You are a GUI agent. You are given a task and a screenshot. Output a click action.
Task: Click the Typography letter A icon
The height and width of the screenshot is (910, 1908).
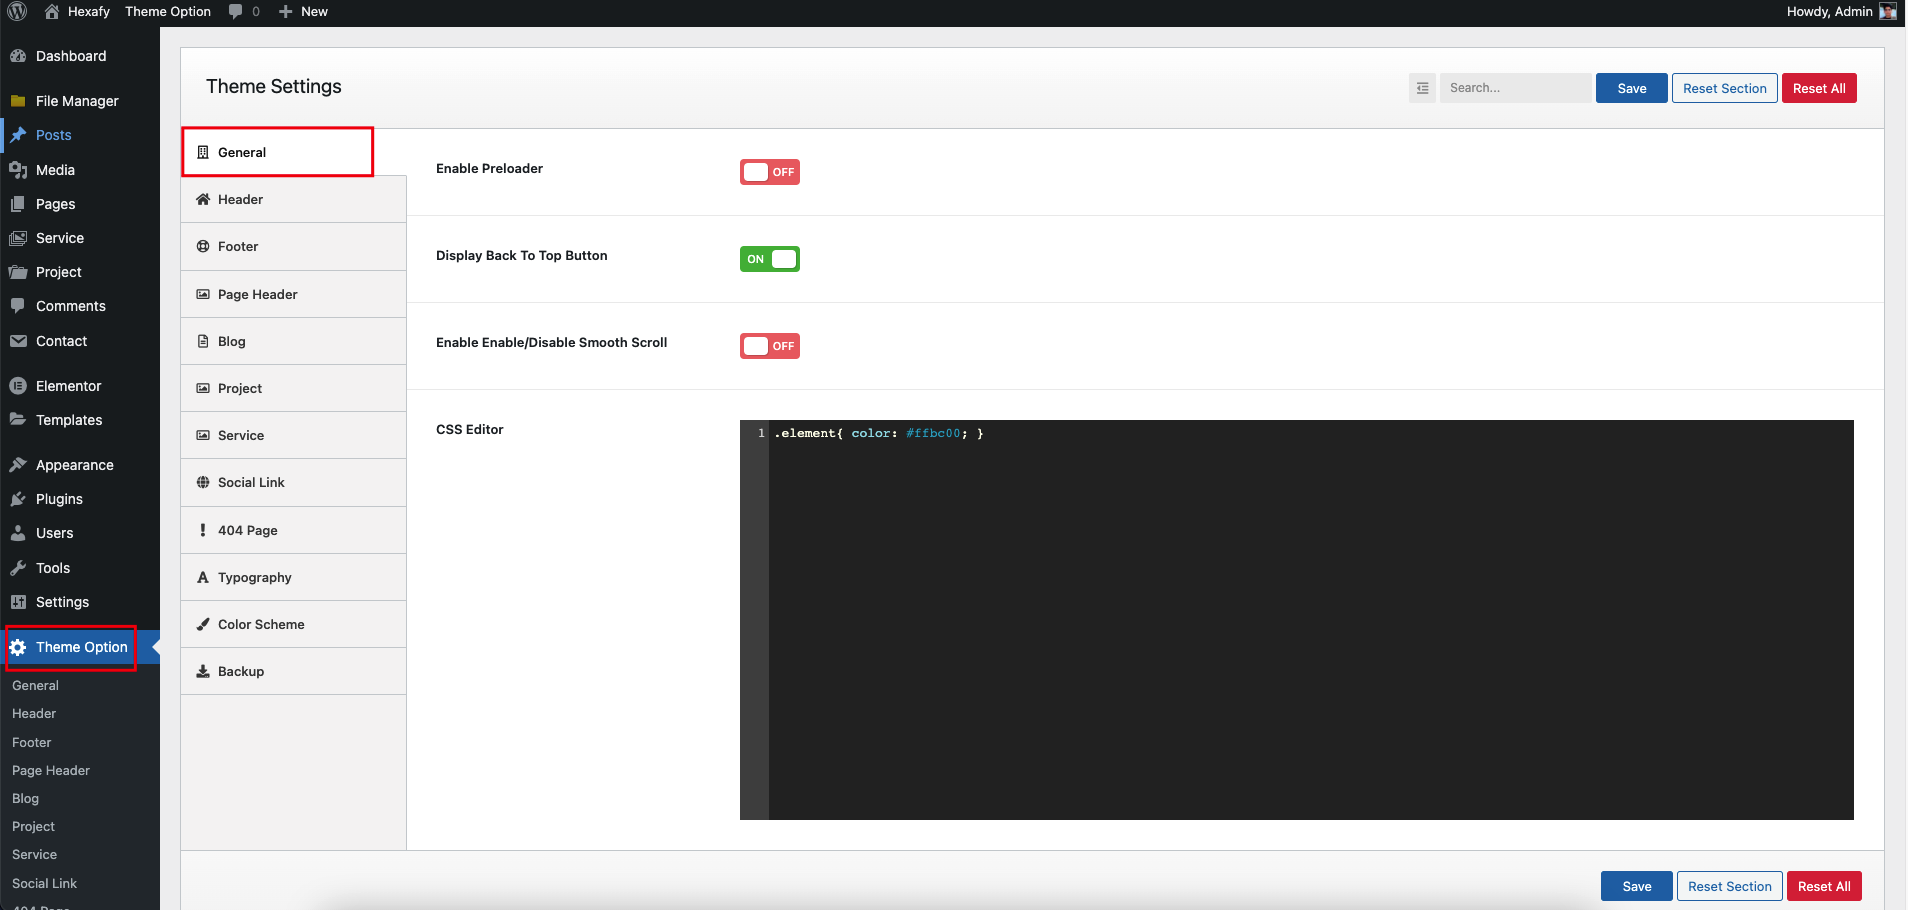pyautogui.click(x=203, y=577)
